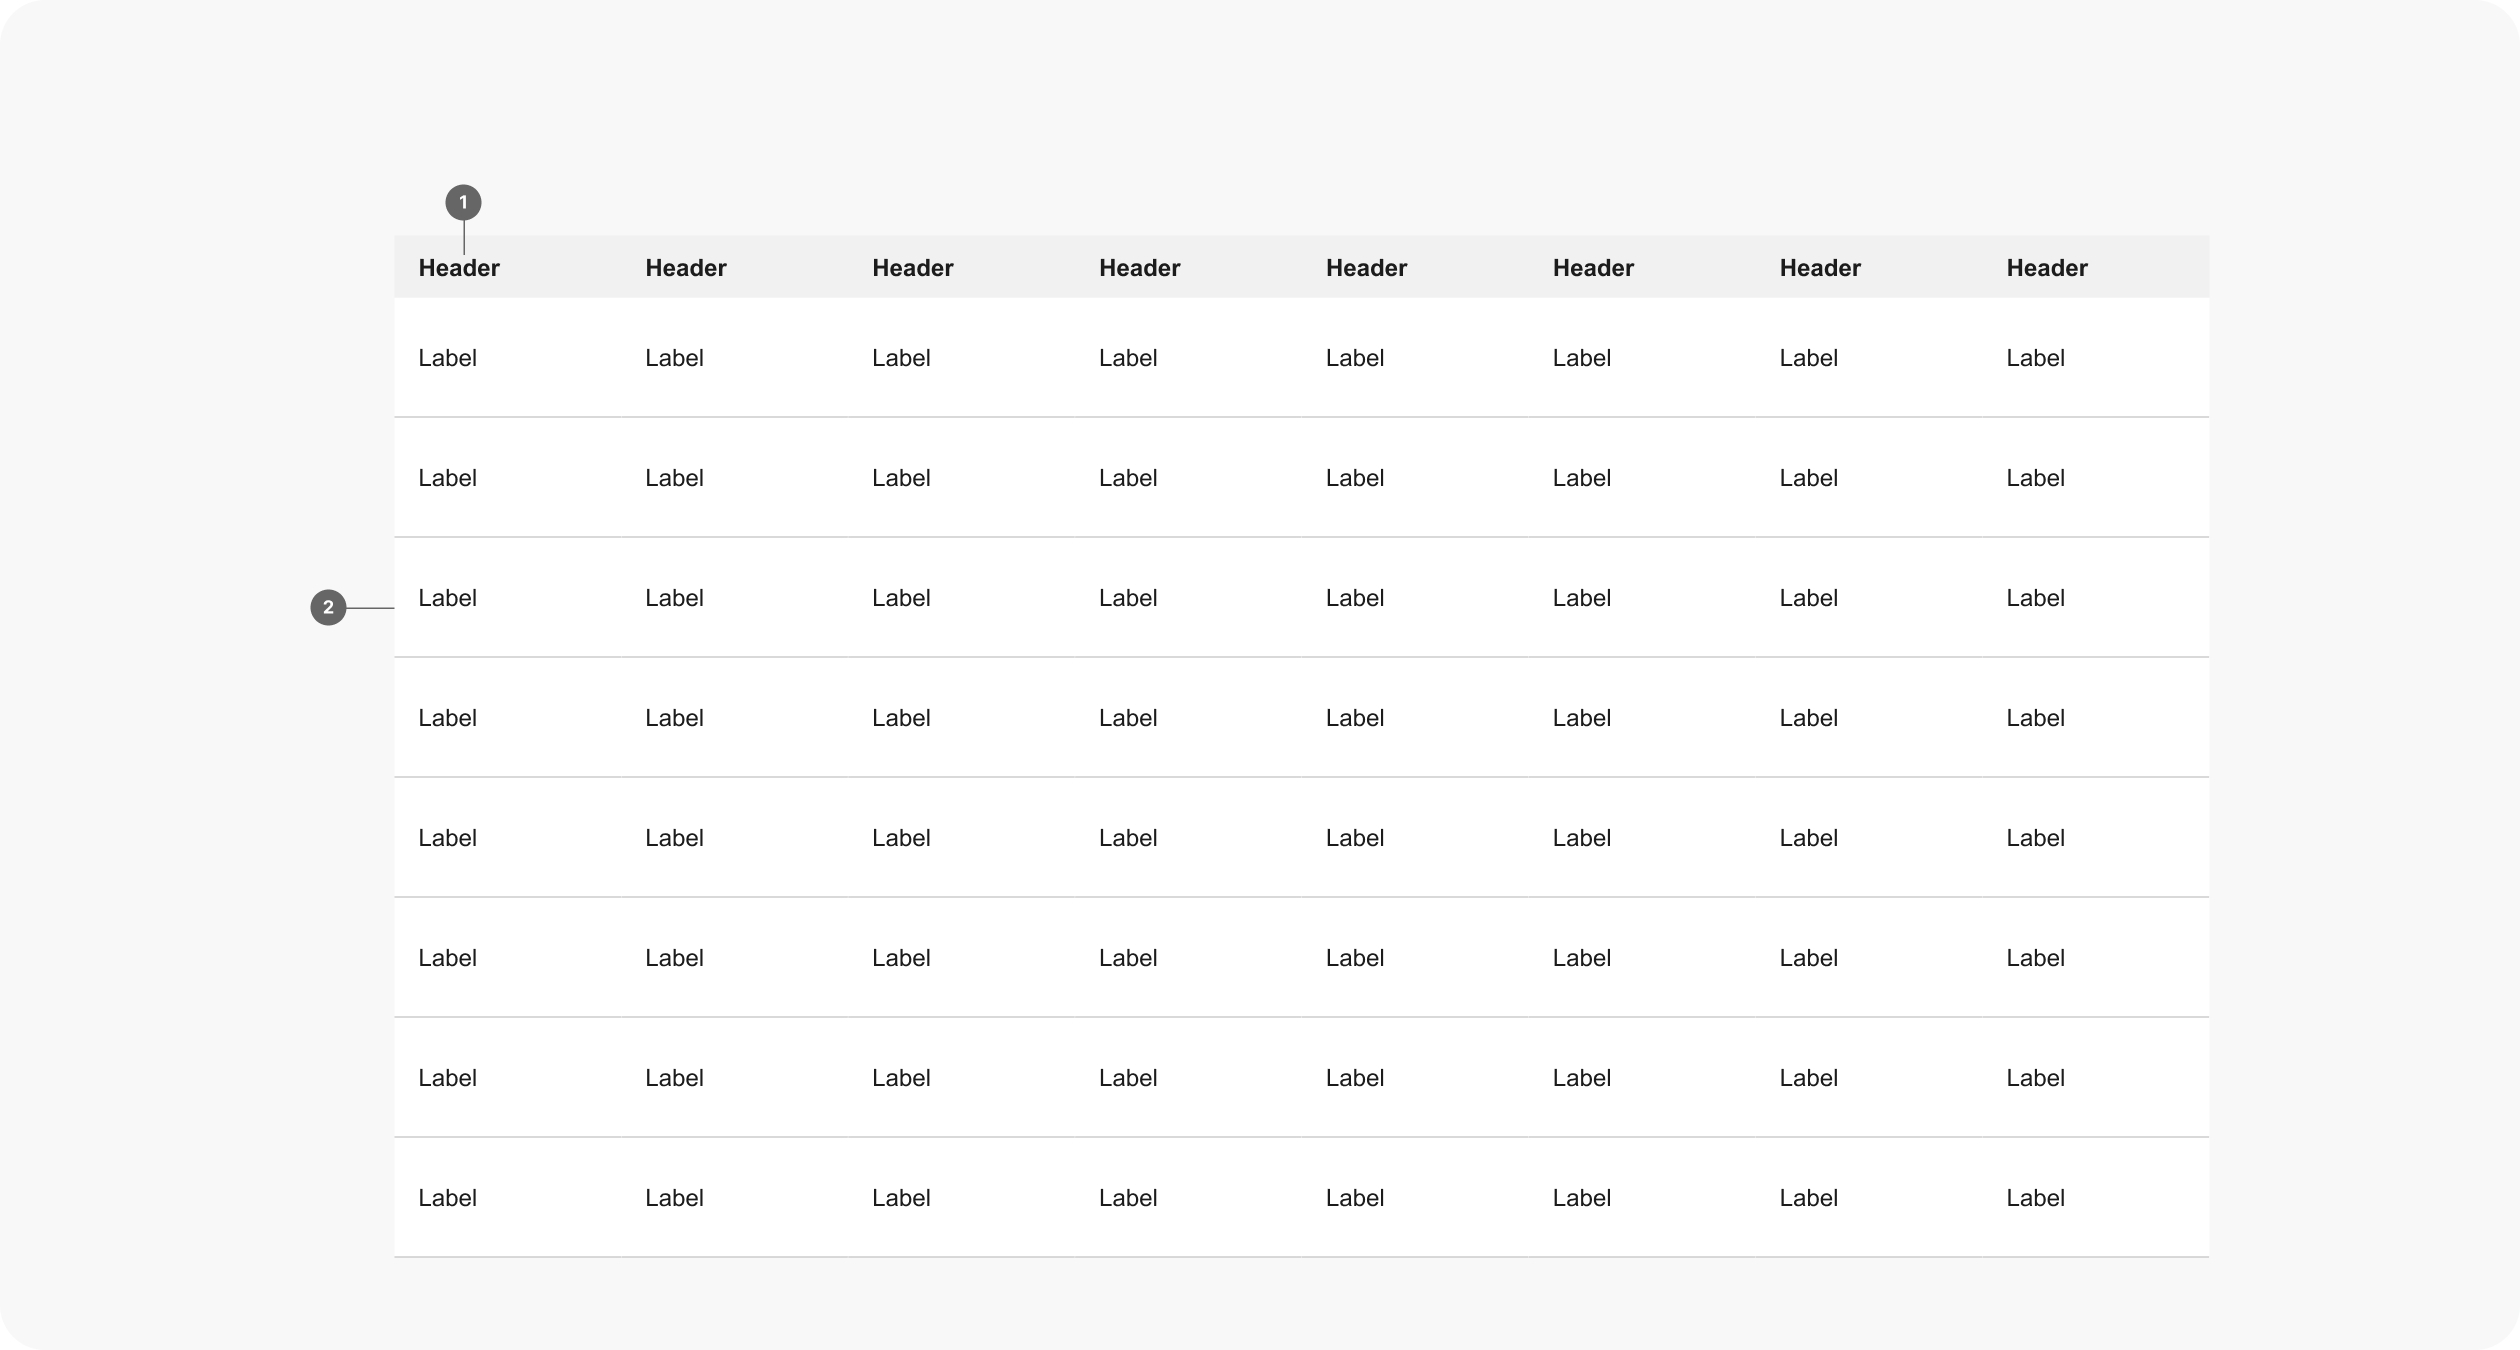Click the Label in first row, first column
Image resolution: width=2520 pixels, height=1350 pixels.
447,358
